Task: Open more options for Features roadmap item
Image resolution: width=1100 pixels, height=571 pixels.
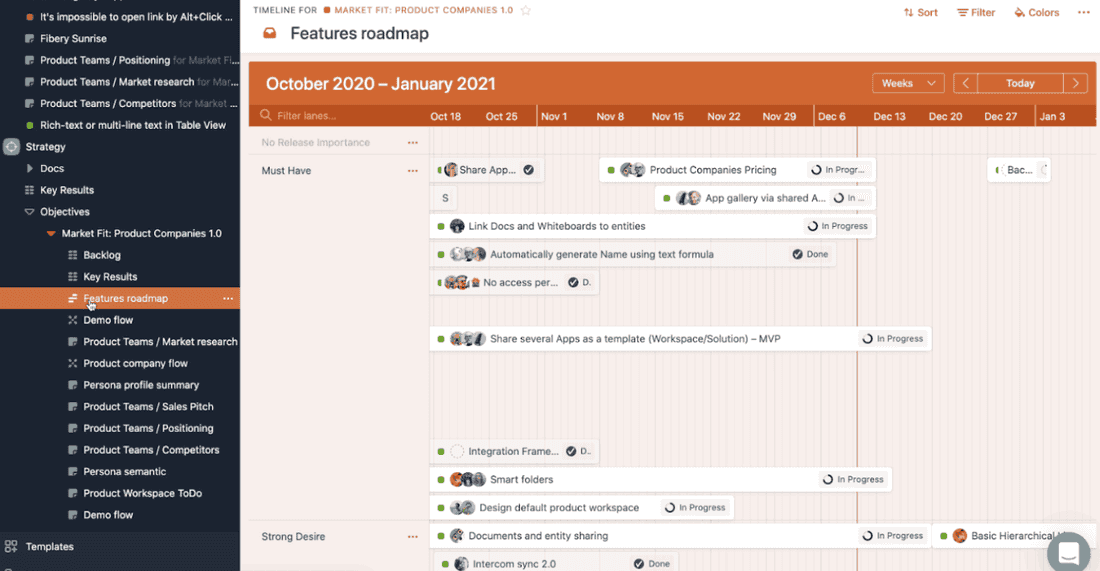Action: [x=228, y=299]
